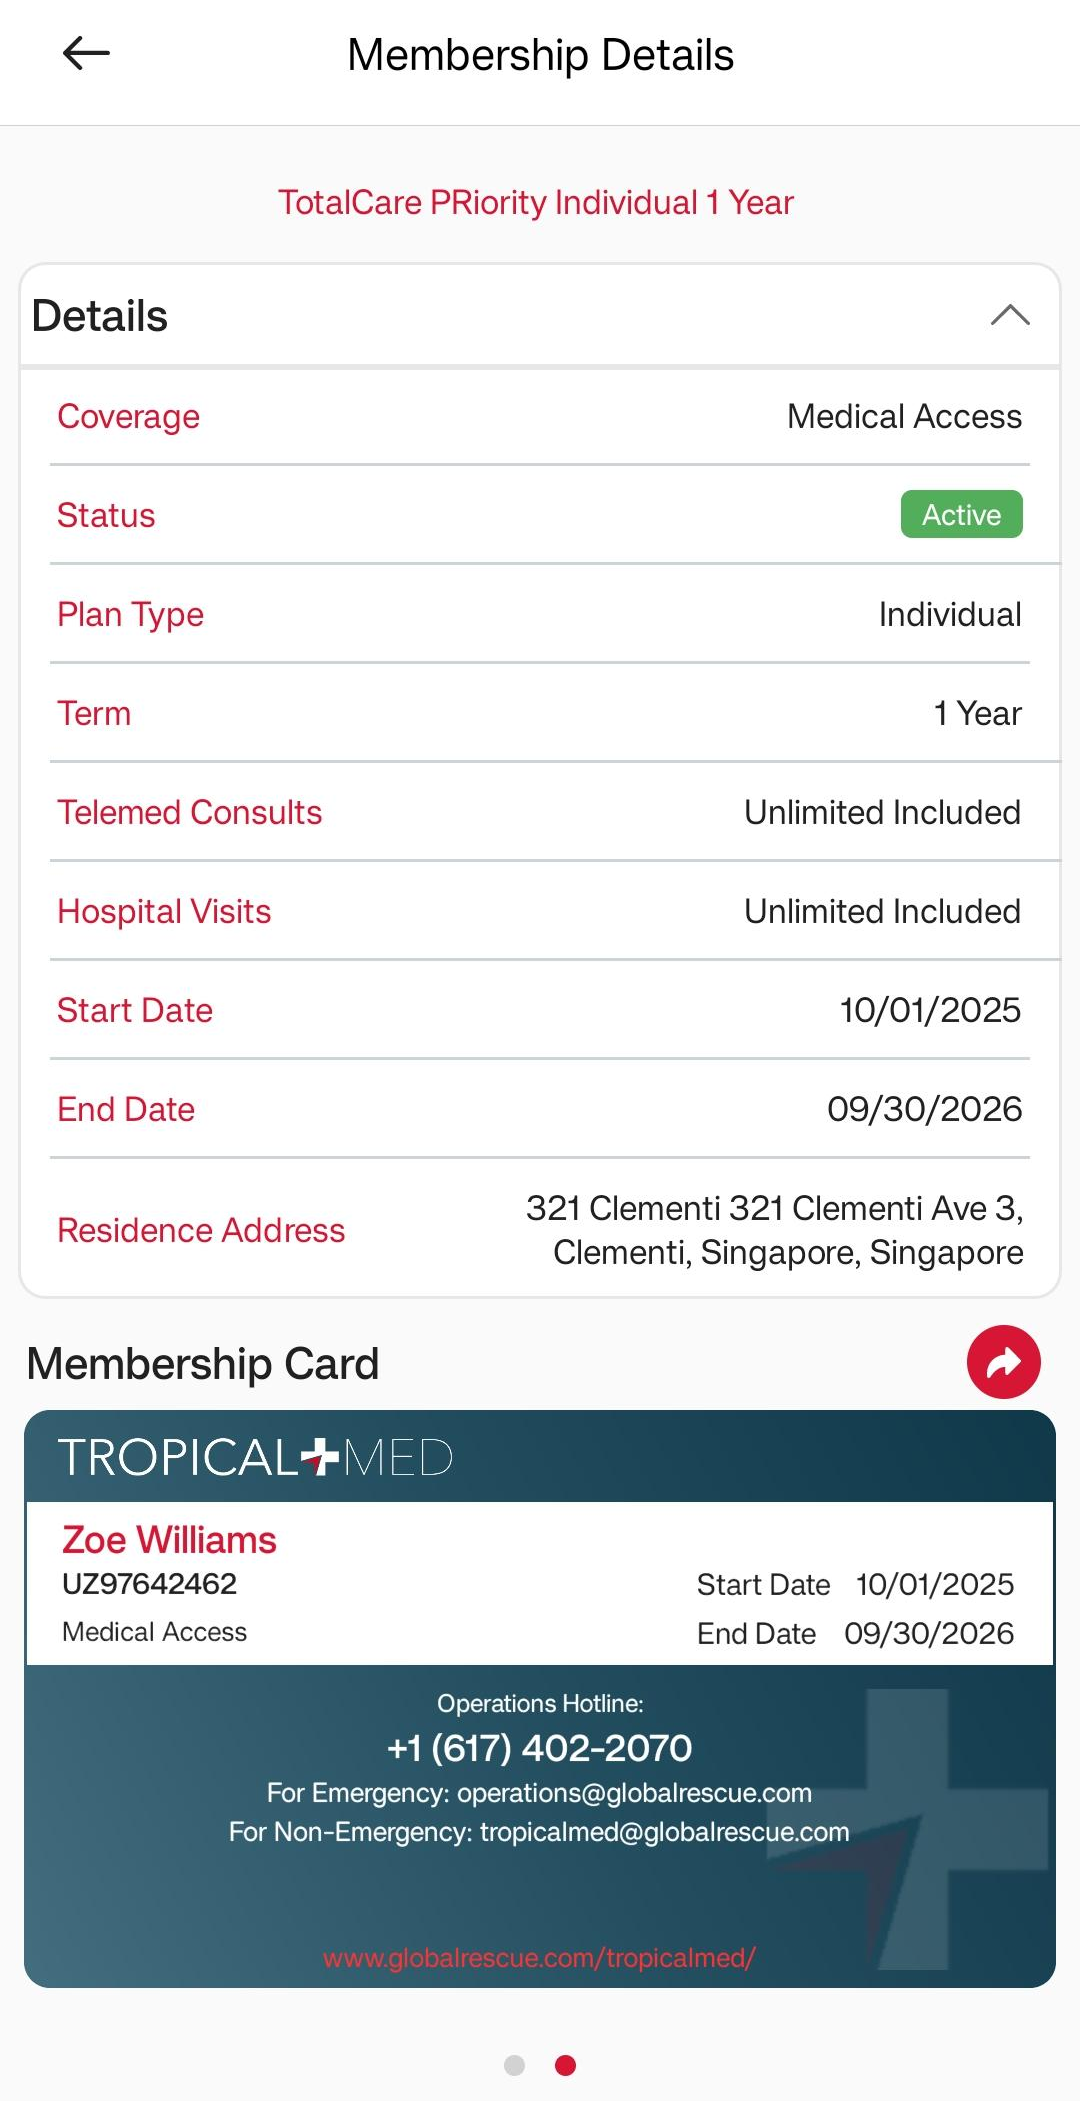The height and width of the screenshot is (2101, 1080).
Task: Switch to the first page indicator dot
Action: click(x=514, y=2065)
